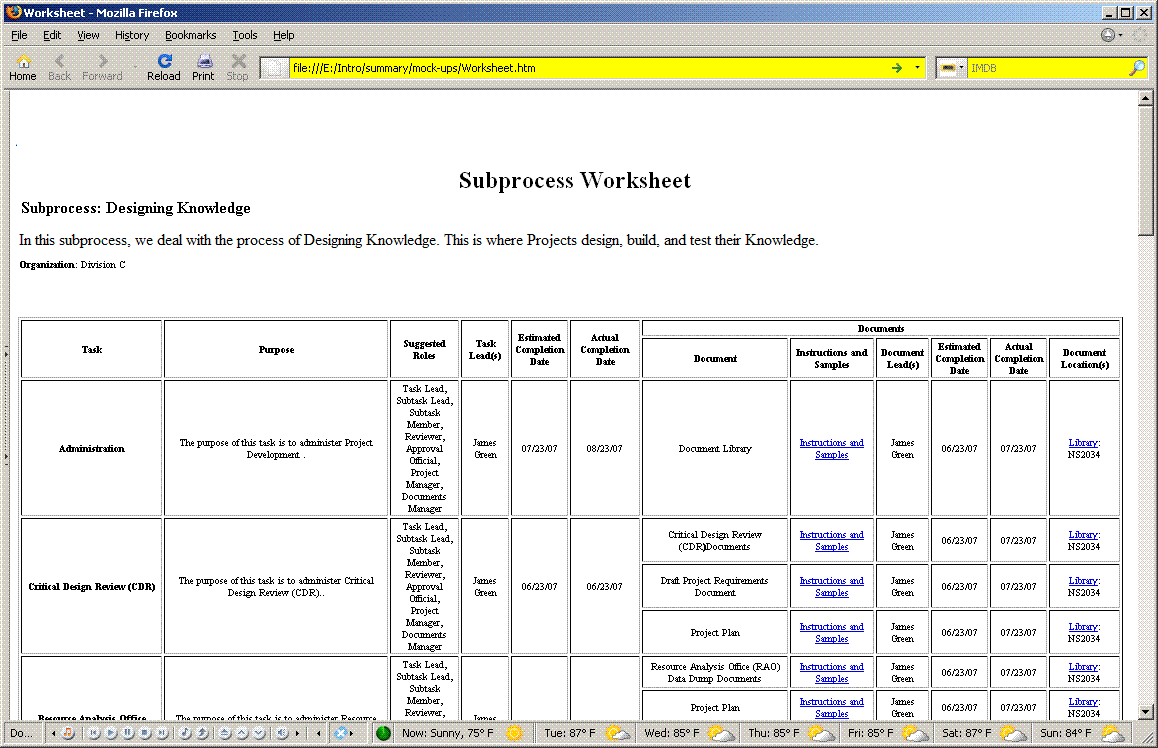Click the address bar URL field
The image size is (1158, 748).
587,68
